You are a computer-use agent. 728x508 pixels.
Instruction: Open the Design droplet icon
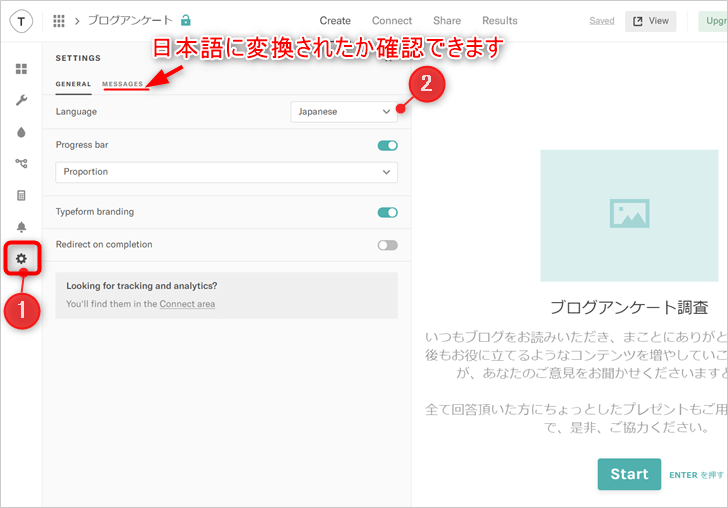(21, 132)
